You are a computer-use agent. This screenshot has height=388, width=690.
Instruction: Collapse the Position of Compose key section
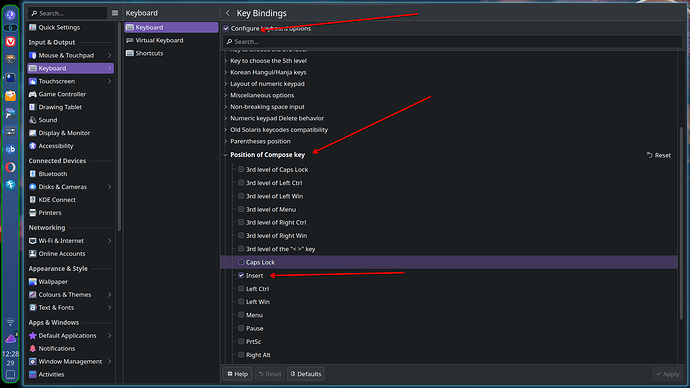pos(225,155)
